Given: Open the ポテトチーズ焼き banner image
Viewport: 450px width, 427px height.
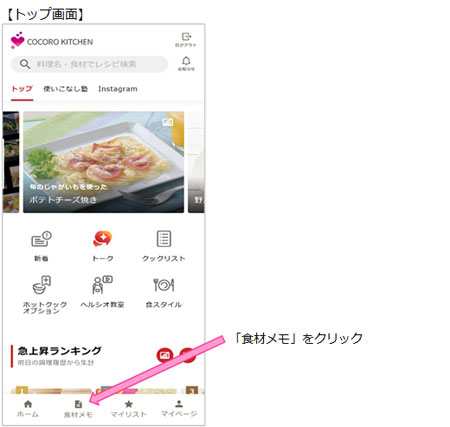Looking at the screenshot, I should (103, 162).
